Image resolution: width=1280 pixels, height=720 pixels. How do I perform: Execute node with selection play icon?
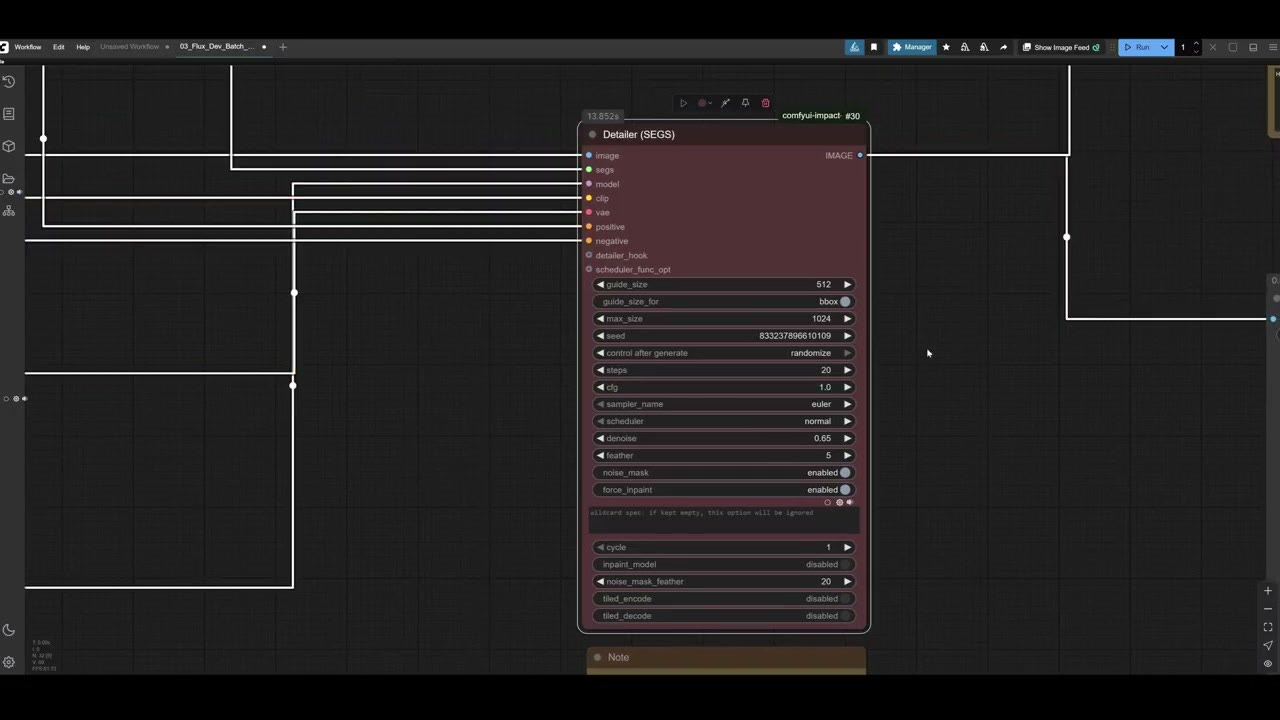tap(683, 103)
